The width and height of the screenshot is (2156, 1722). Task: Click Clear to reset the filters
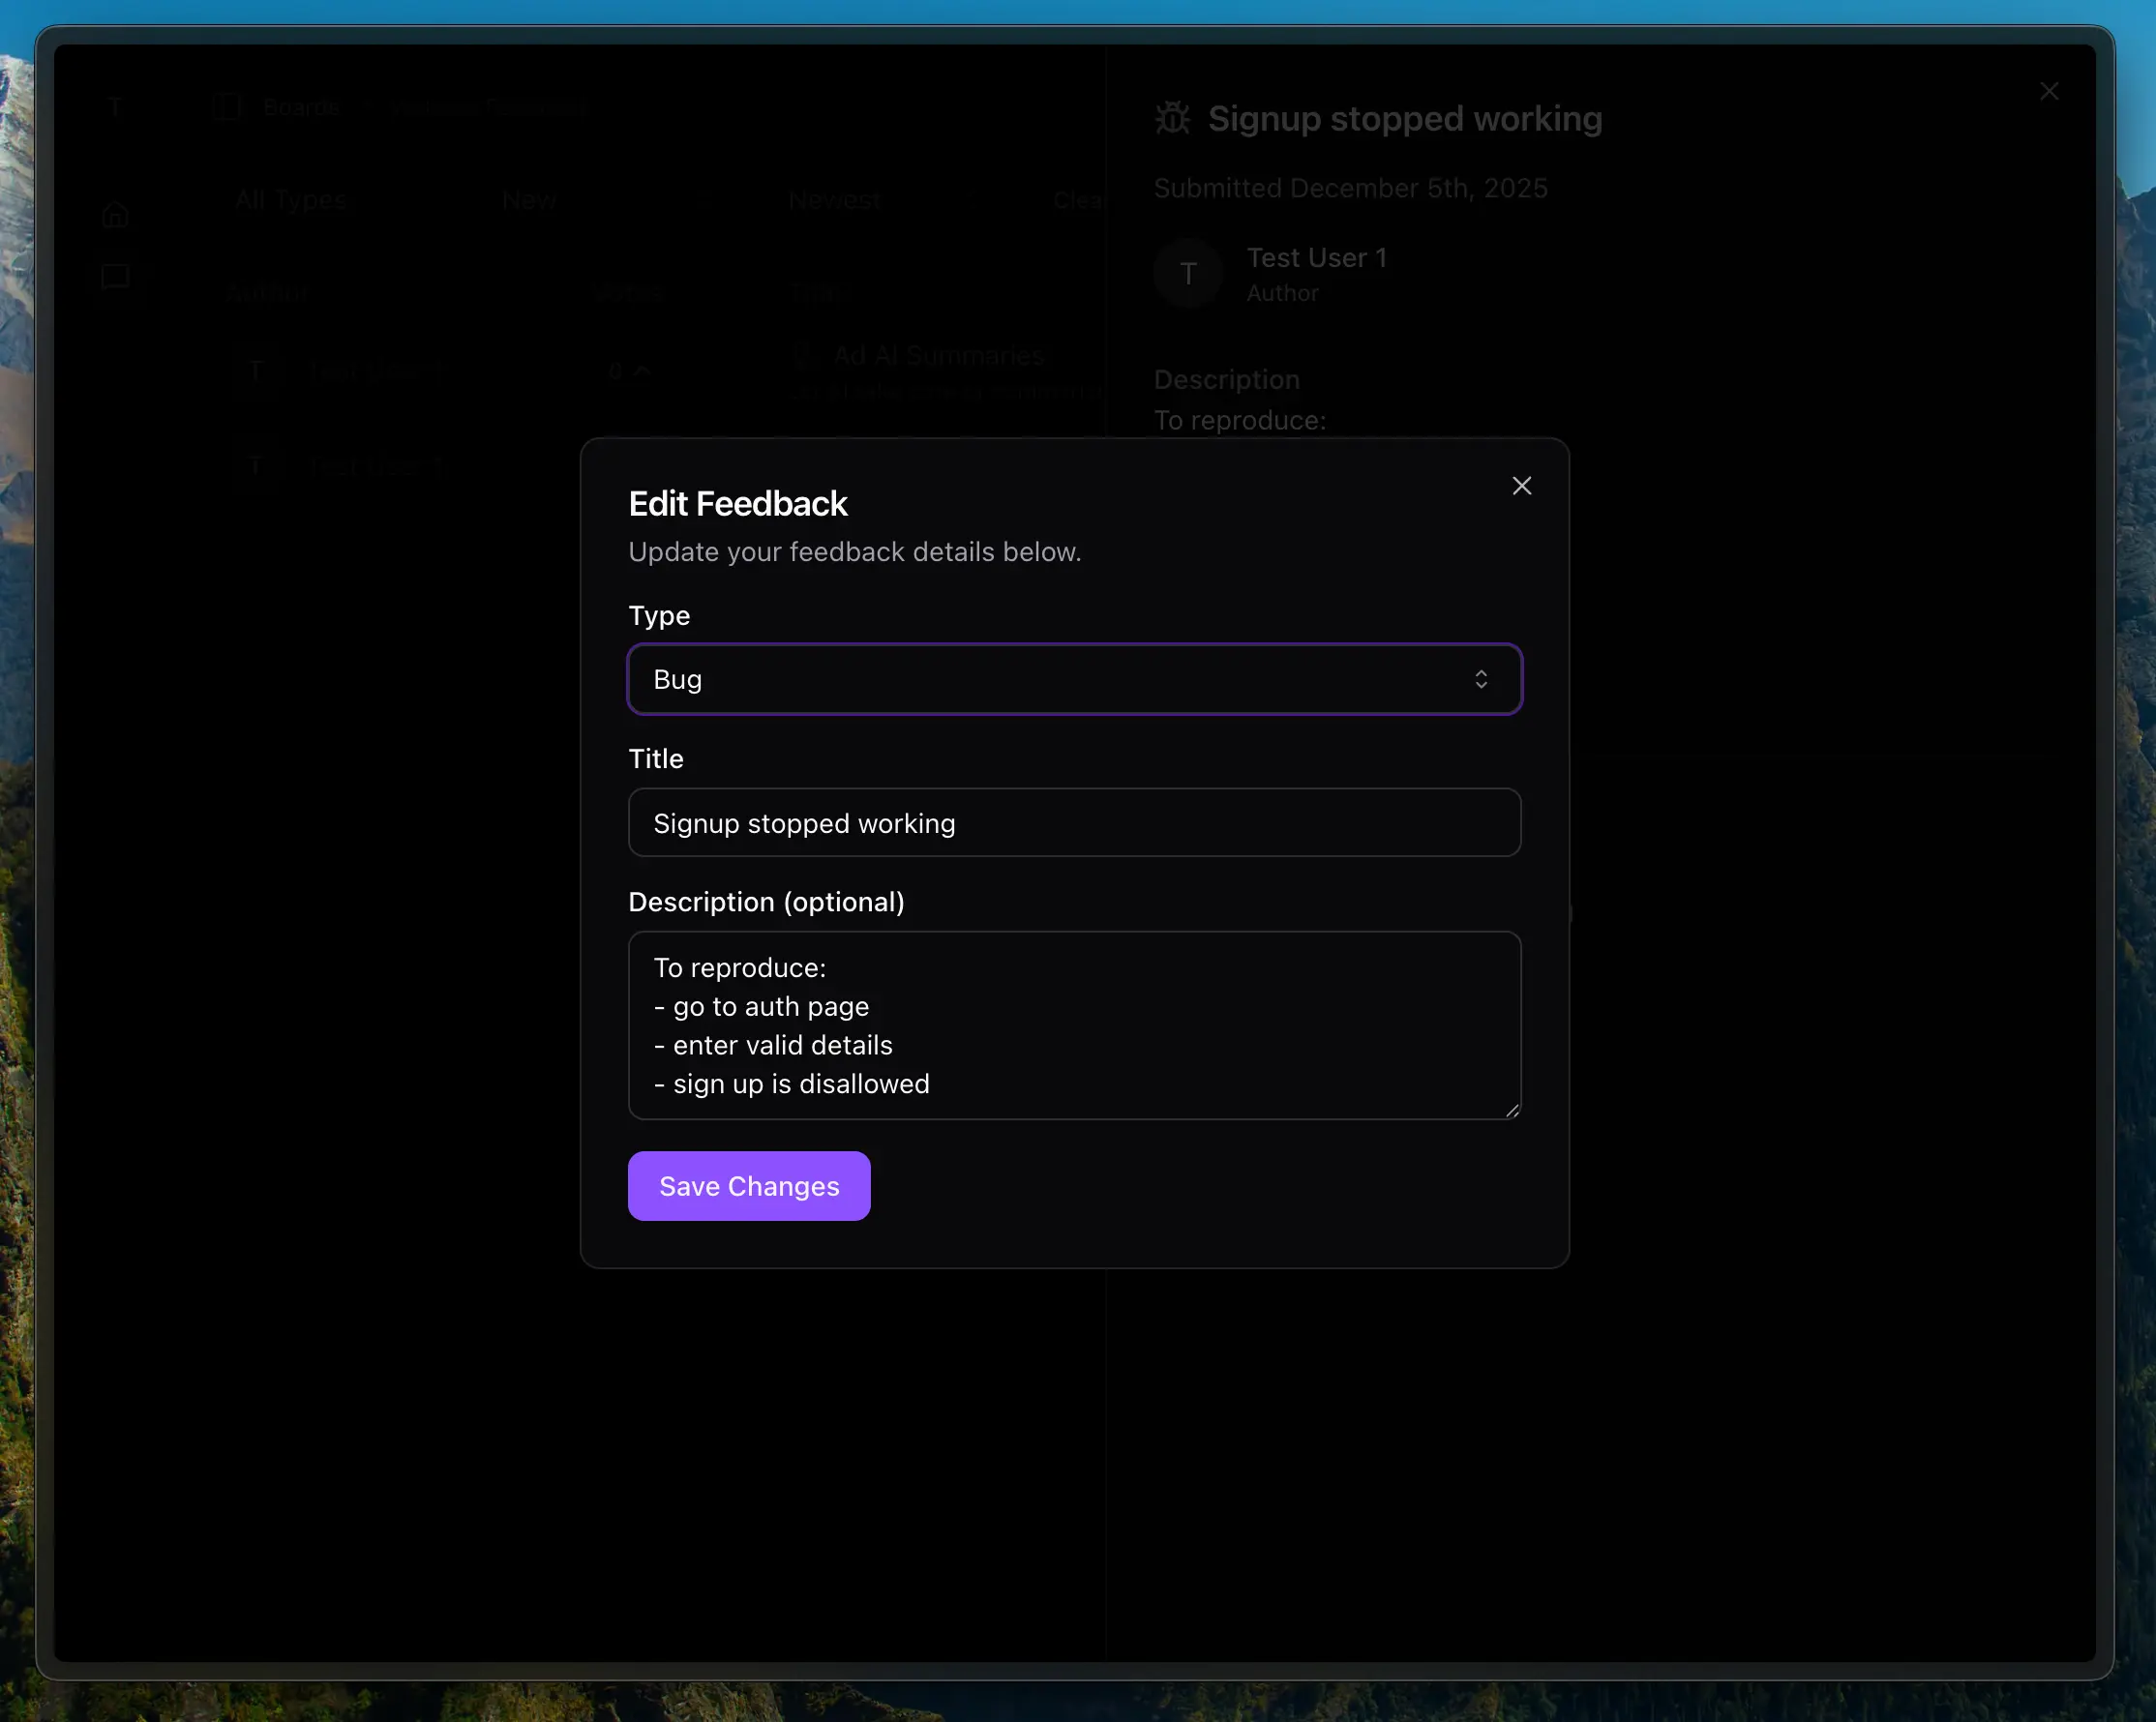[x=1078, y=200]
